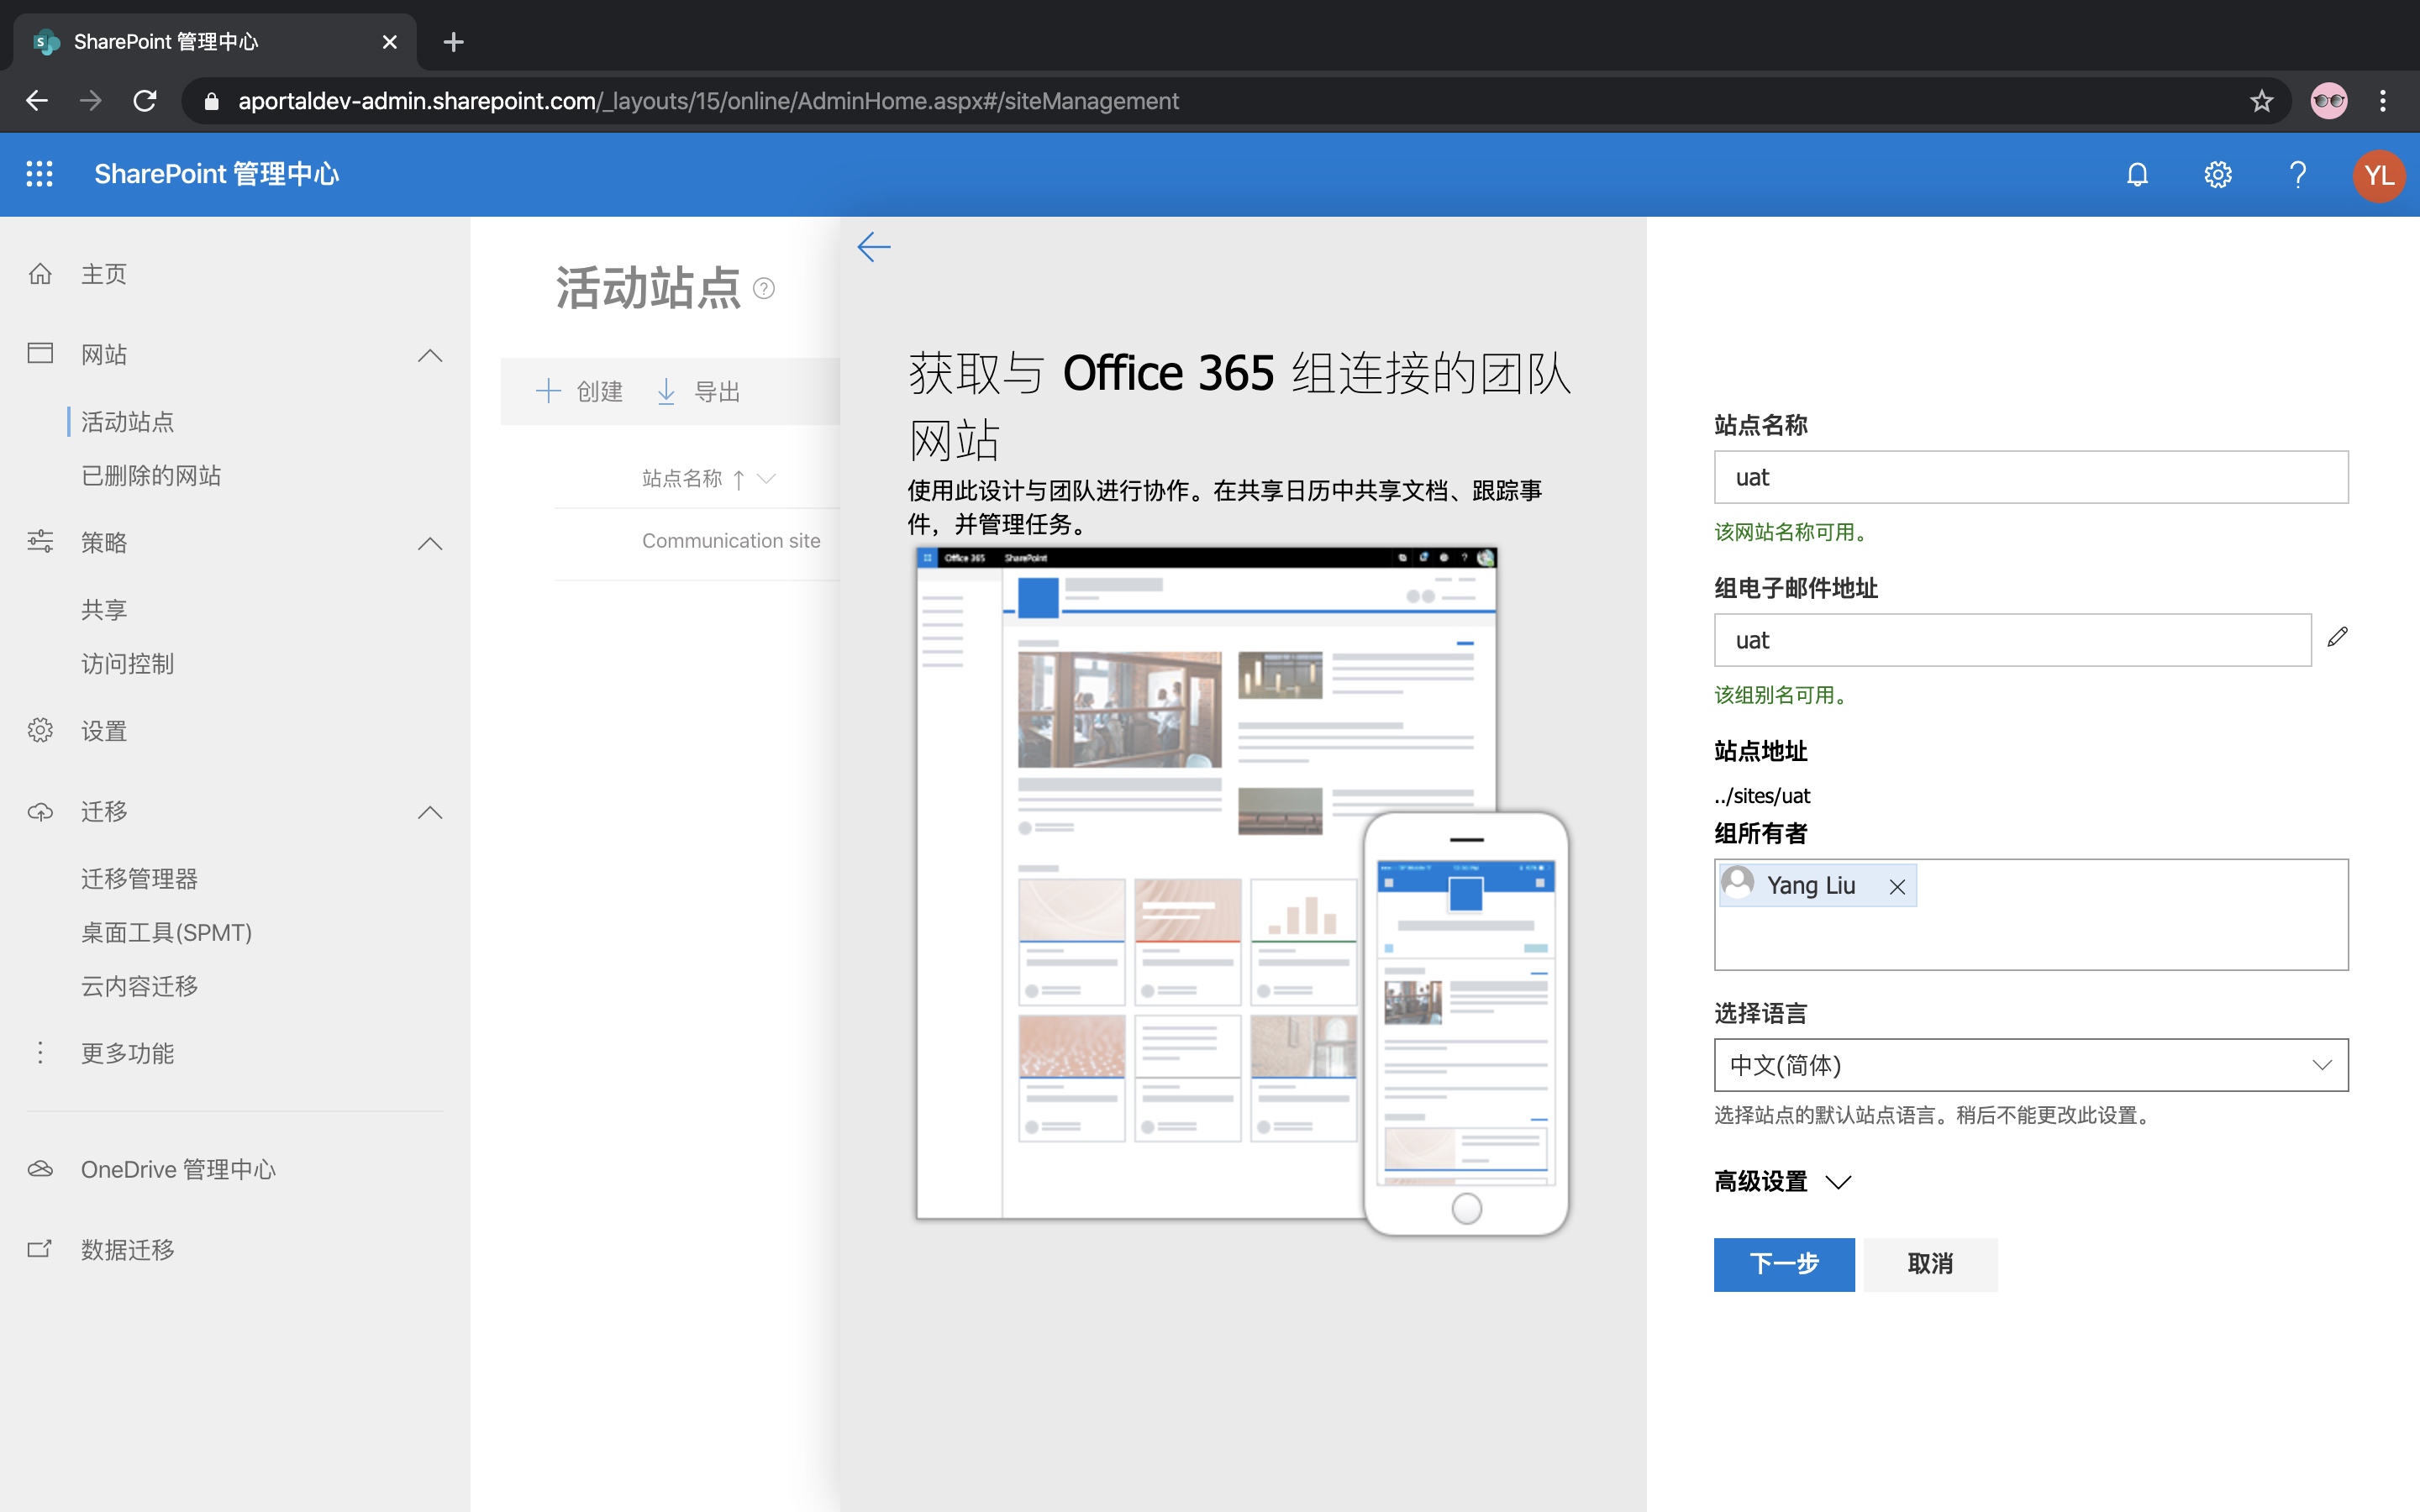
Task: Open the 选择语言 dropdown
Action: (2031, 1065)
